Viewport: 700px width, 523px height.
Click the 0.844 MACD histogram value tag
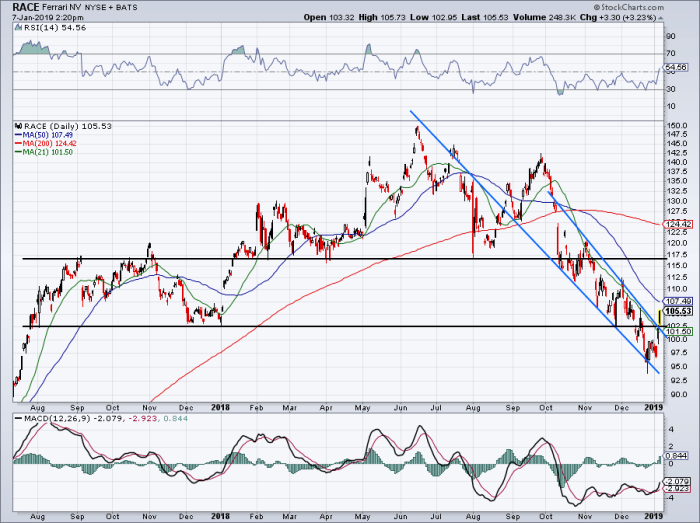(676, 456)
